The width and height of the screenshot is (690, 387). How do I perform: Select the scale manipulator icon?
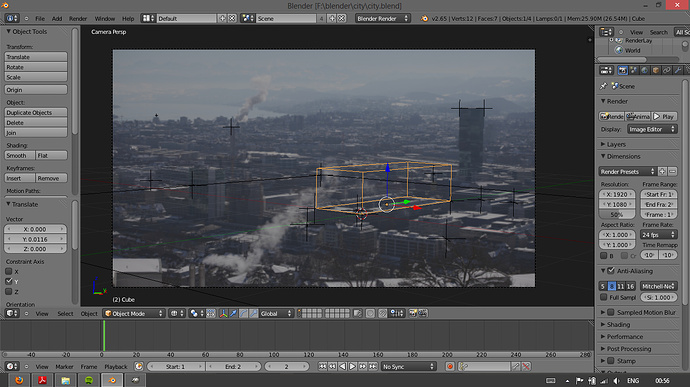(x=254, y=313)
